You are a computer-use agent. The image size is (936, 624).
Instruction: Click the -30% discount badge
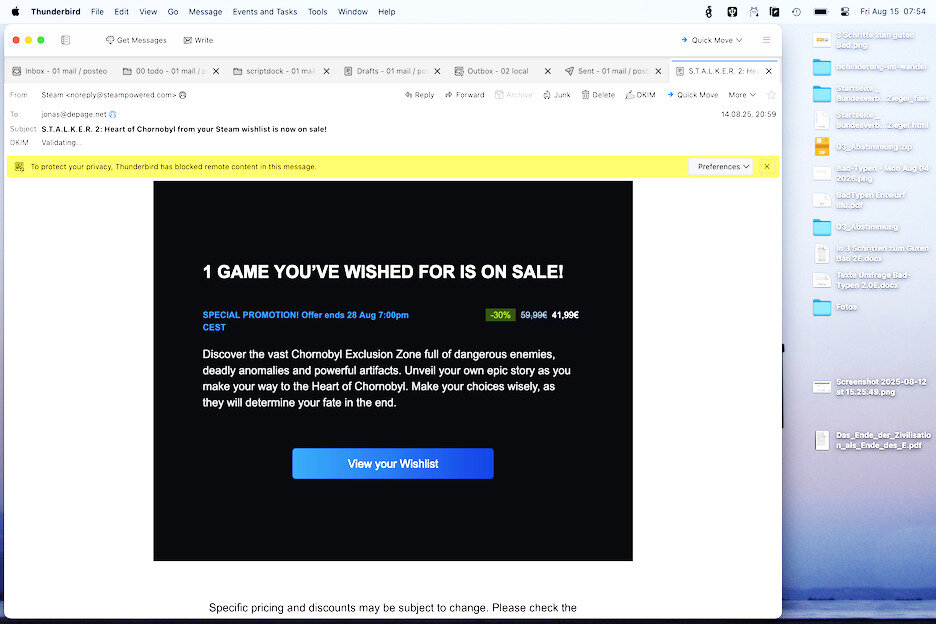click(500, 315)
